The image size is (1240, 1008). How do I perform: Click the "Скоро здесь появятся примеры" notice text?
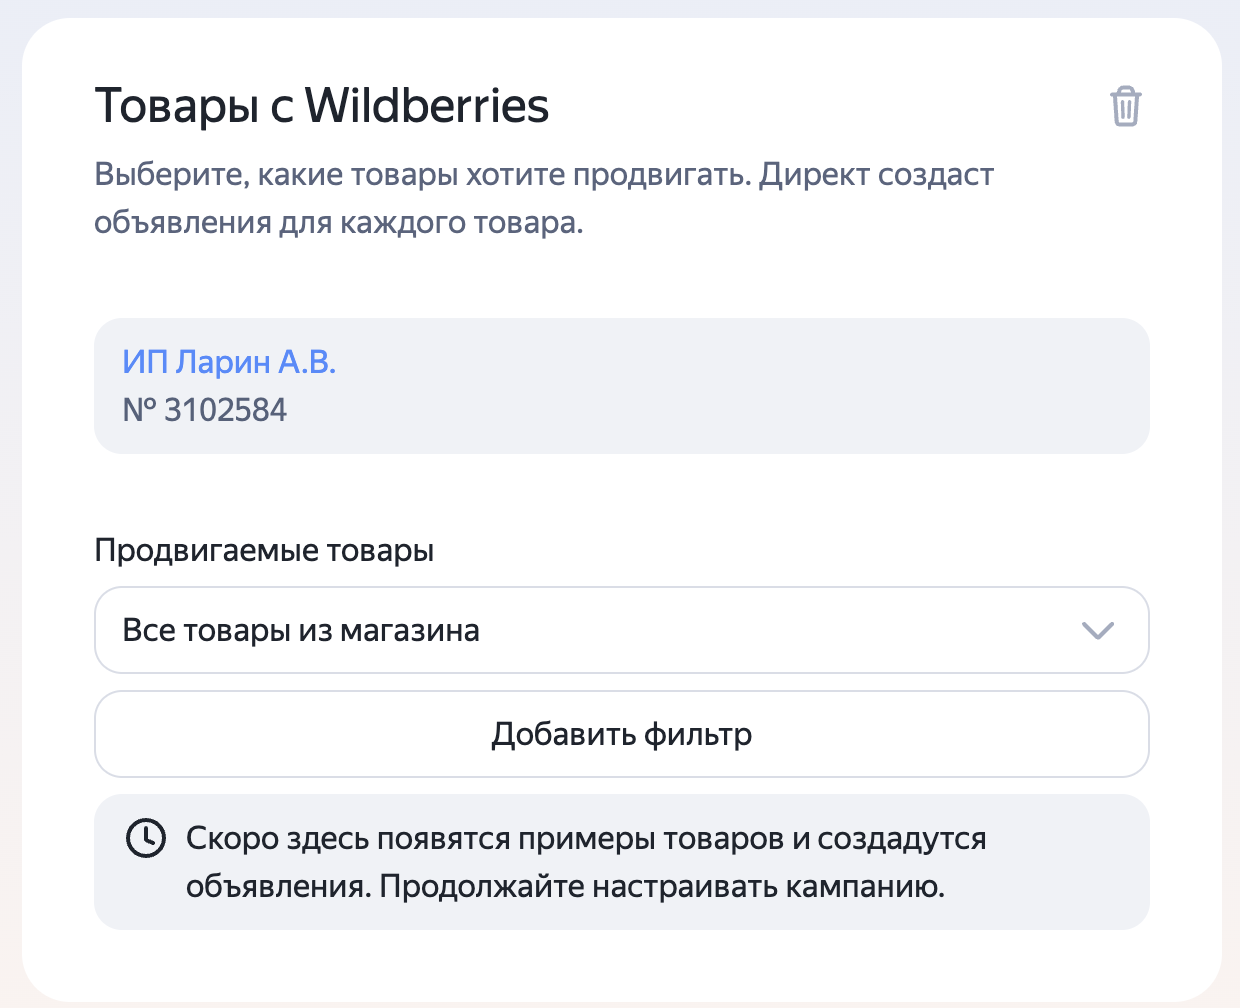(586, 839)
